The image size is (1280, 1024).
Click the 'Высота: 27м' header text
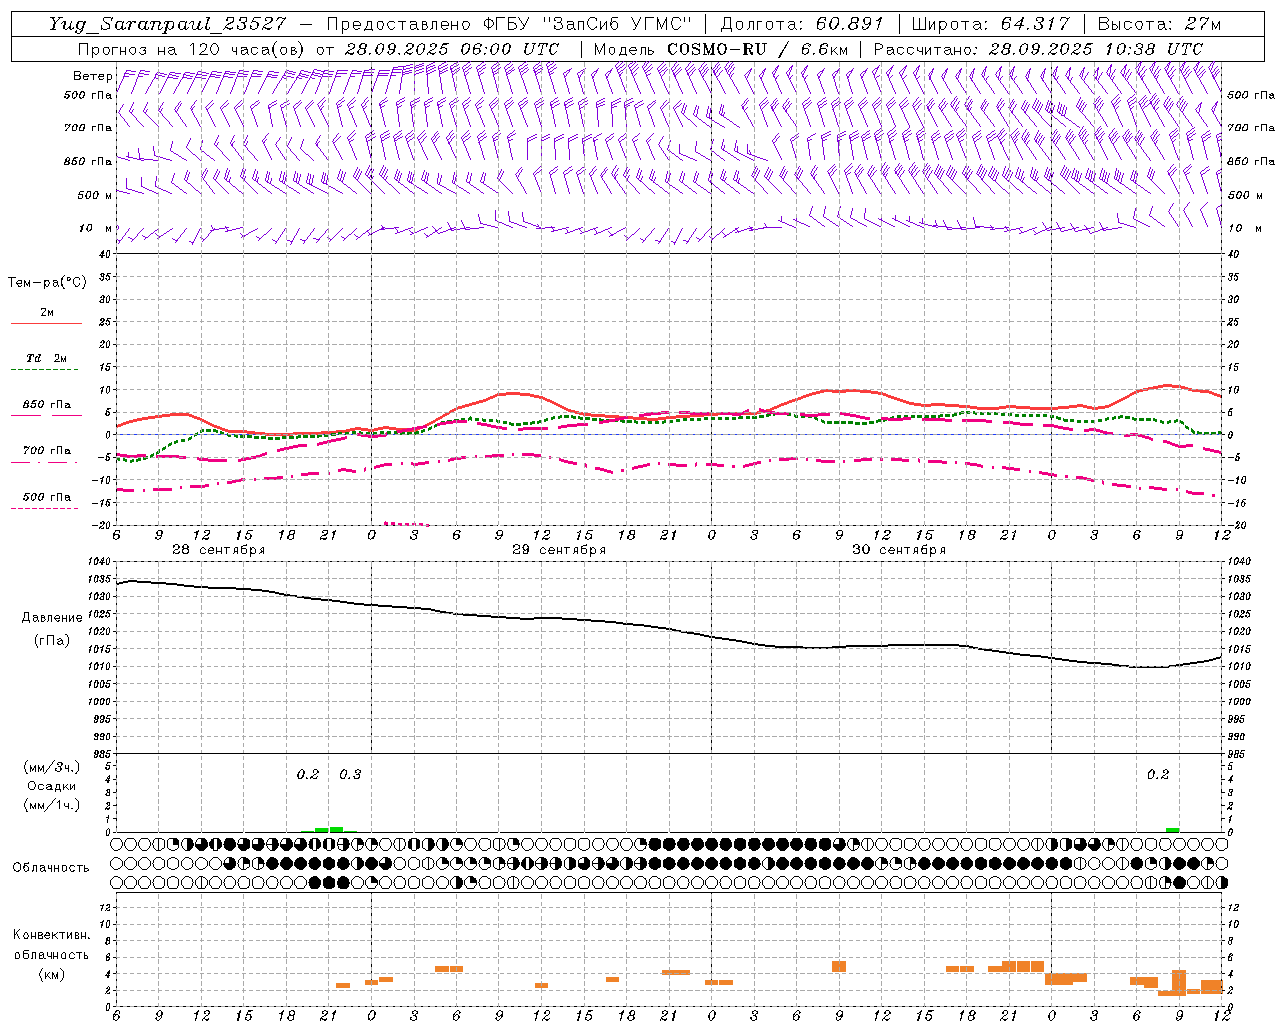1159,24
